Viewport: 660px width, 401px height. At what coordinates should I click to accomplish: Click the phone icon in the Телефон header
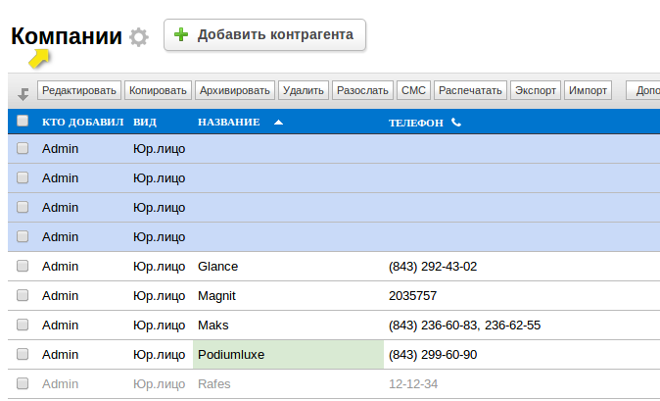point(457,122)
